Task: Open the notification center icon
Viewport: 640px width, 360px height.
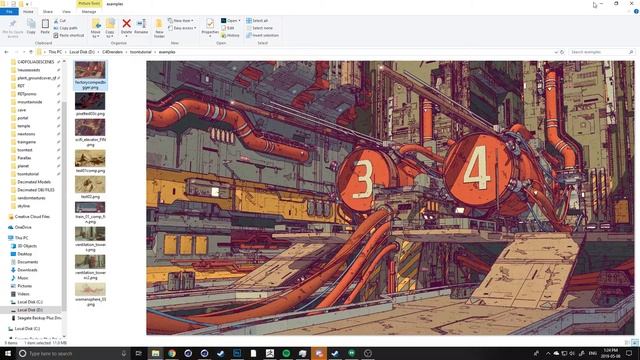Action: pos(629,353)
